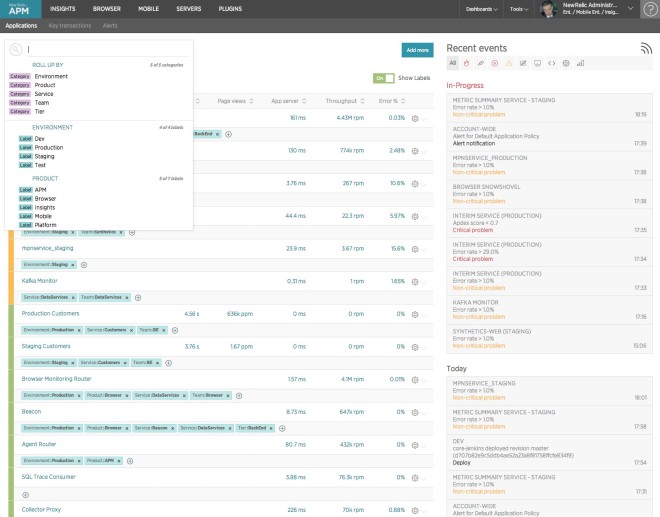Screen dimensions: 660x517
Task: Expand the account user menu
Action: pyautogui.click(x=630, y=8)
